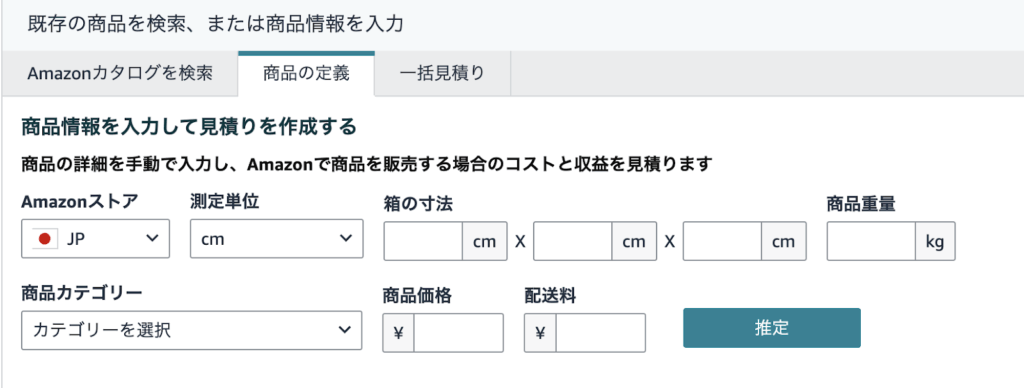Switch to the Amazonカタログを検索 tab
The height and width of the screenshot is (388, 1024).
point(120,73)
